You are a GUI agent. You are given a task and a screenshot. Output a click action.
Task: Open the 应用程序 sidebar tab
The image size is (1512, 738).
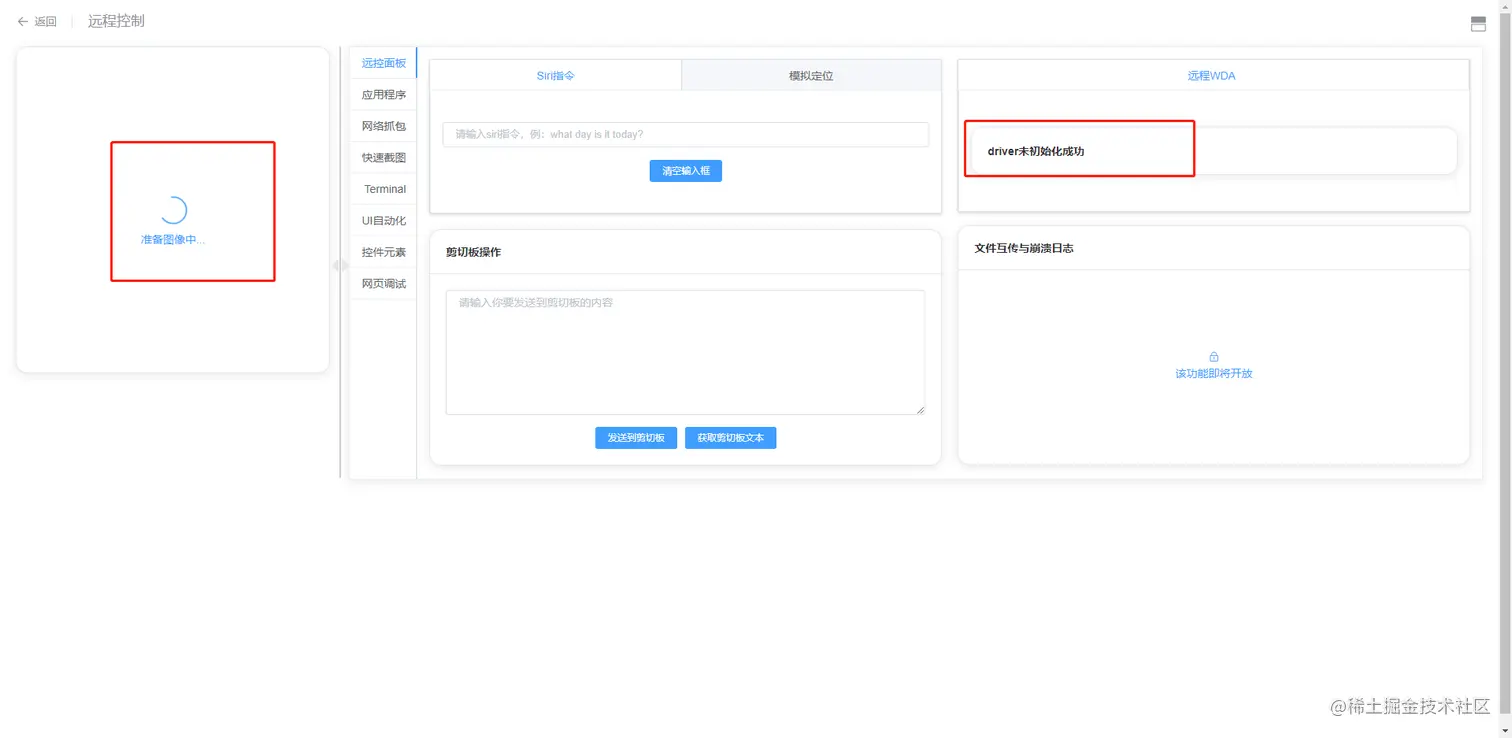coord(384,95)
